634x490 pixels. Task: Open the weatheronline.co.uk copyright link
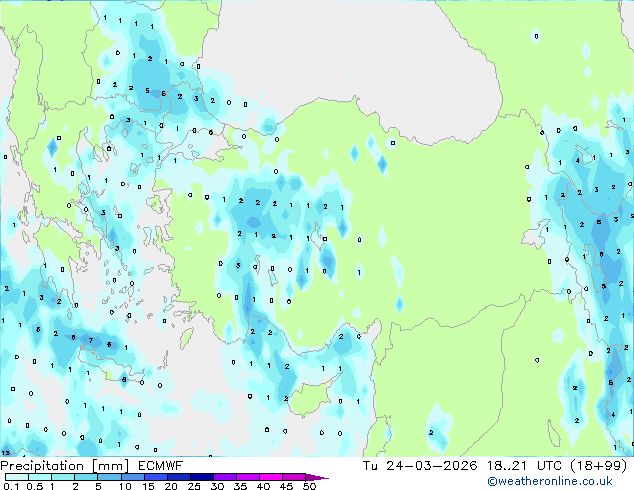tap(550, 481)
